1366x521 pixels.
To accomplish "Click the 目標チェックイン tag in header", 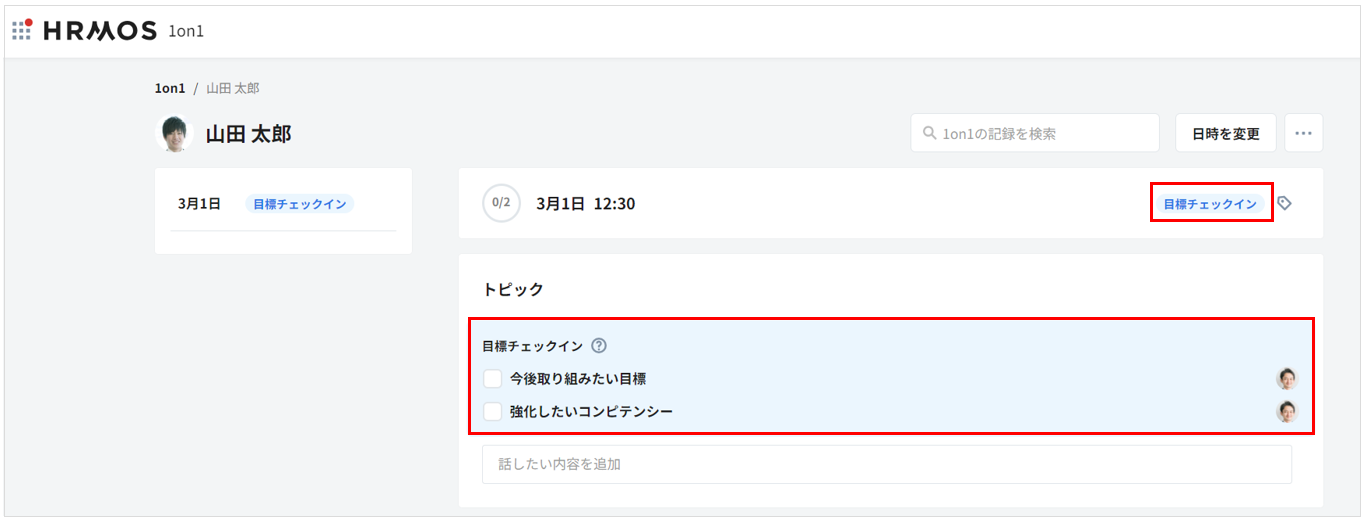I will (x=1210, y=204).
